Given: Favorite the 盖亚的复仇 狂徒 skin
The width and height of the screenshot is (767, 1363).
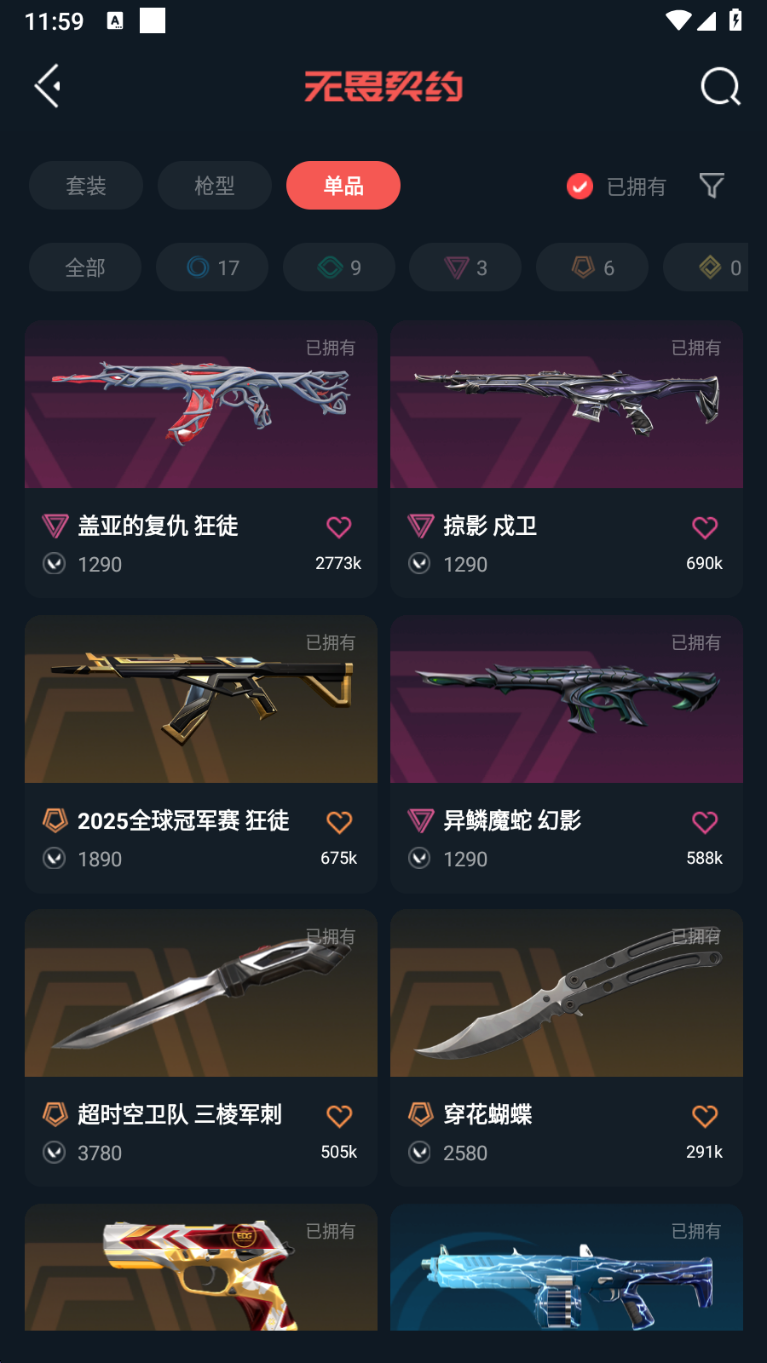Looking at the screenshot, I should 339,527.
